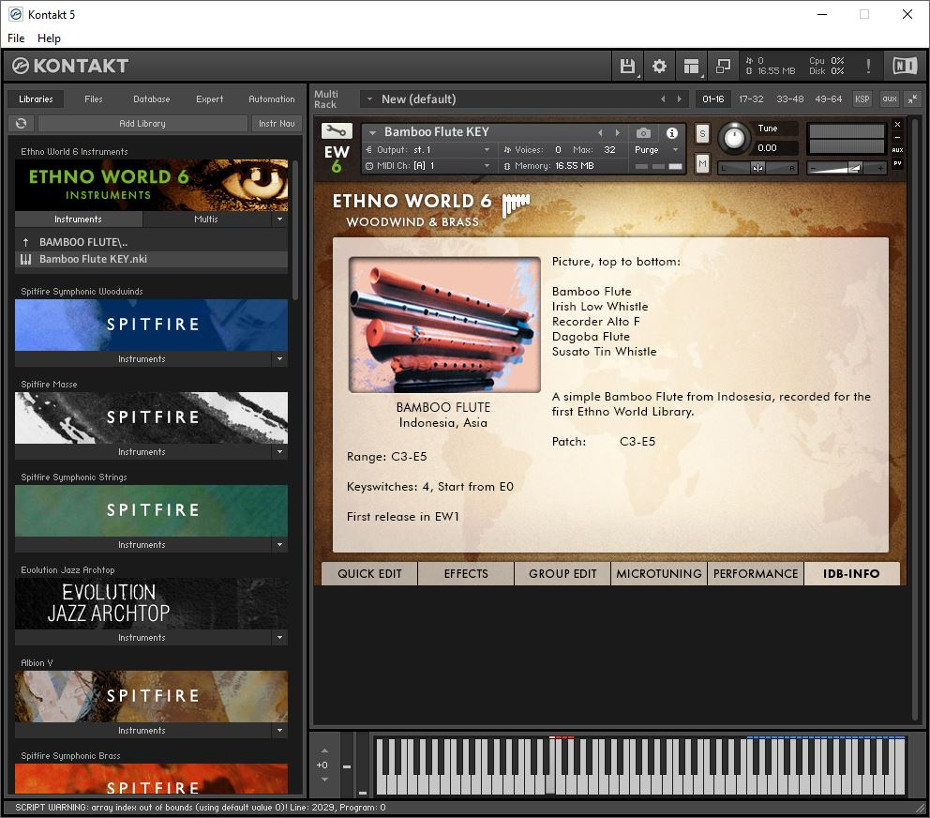The image size is (930, 818).
Task: Open the Help menu
Action: tap(49, 38)
